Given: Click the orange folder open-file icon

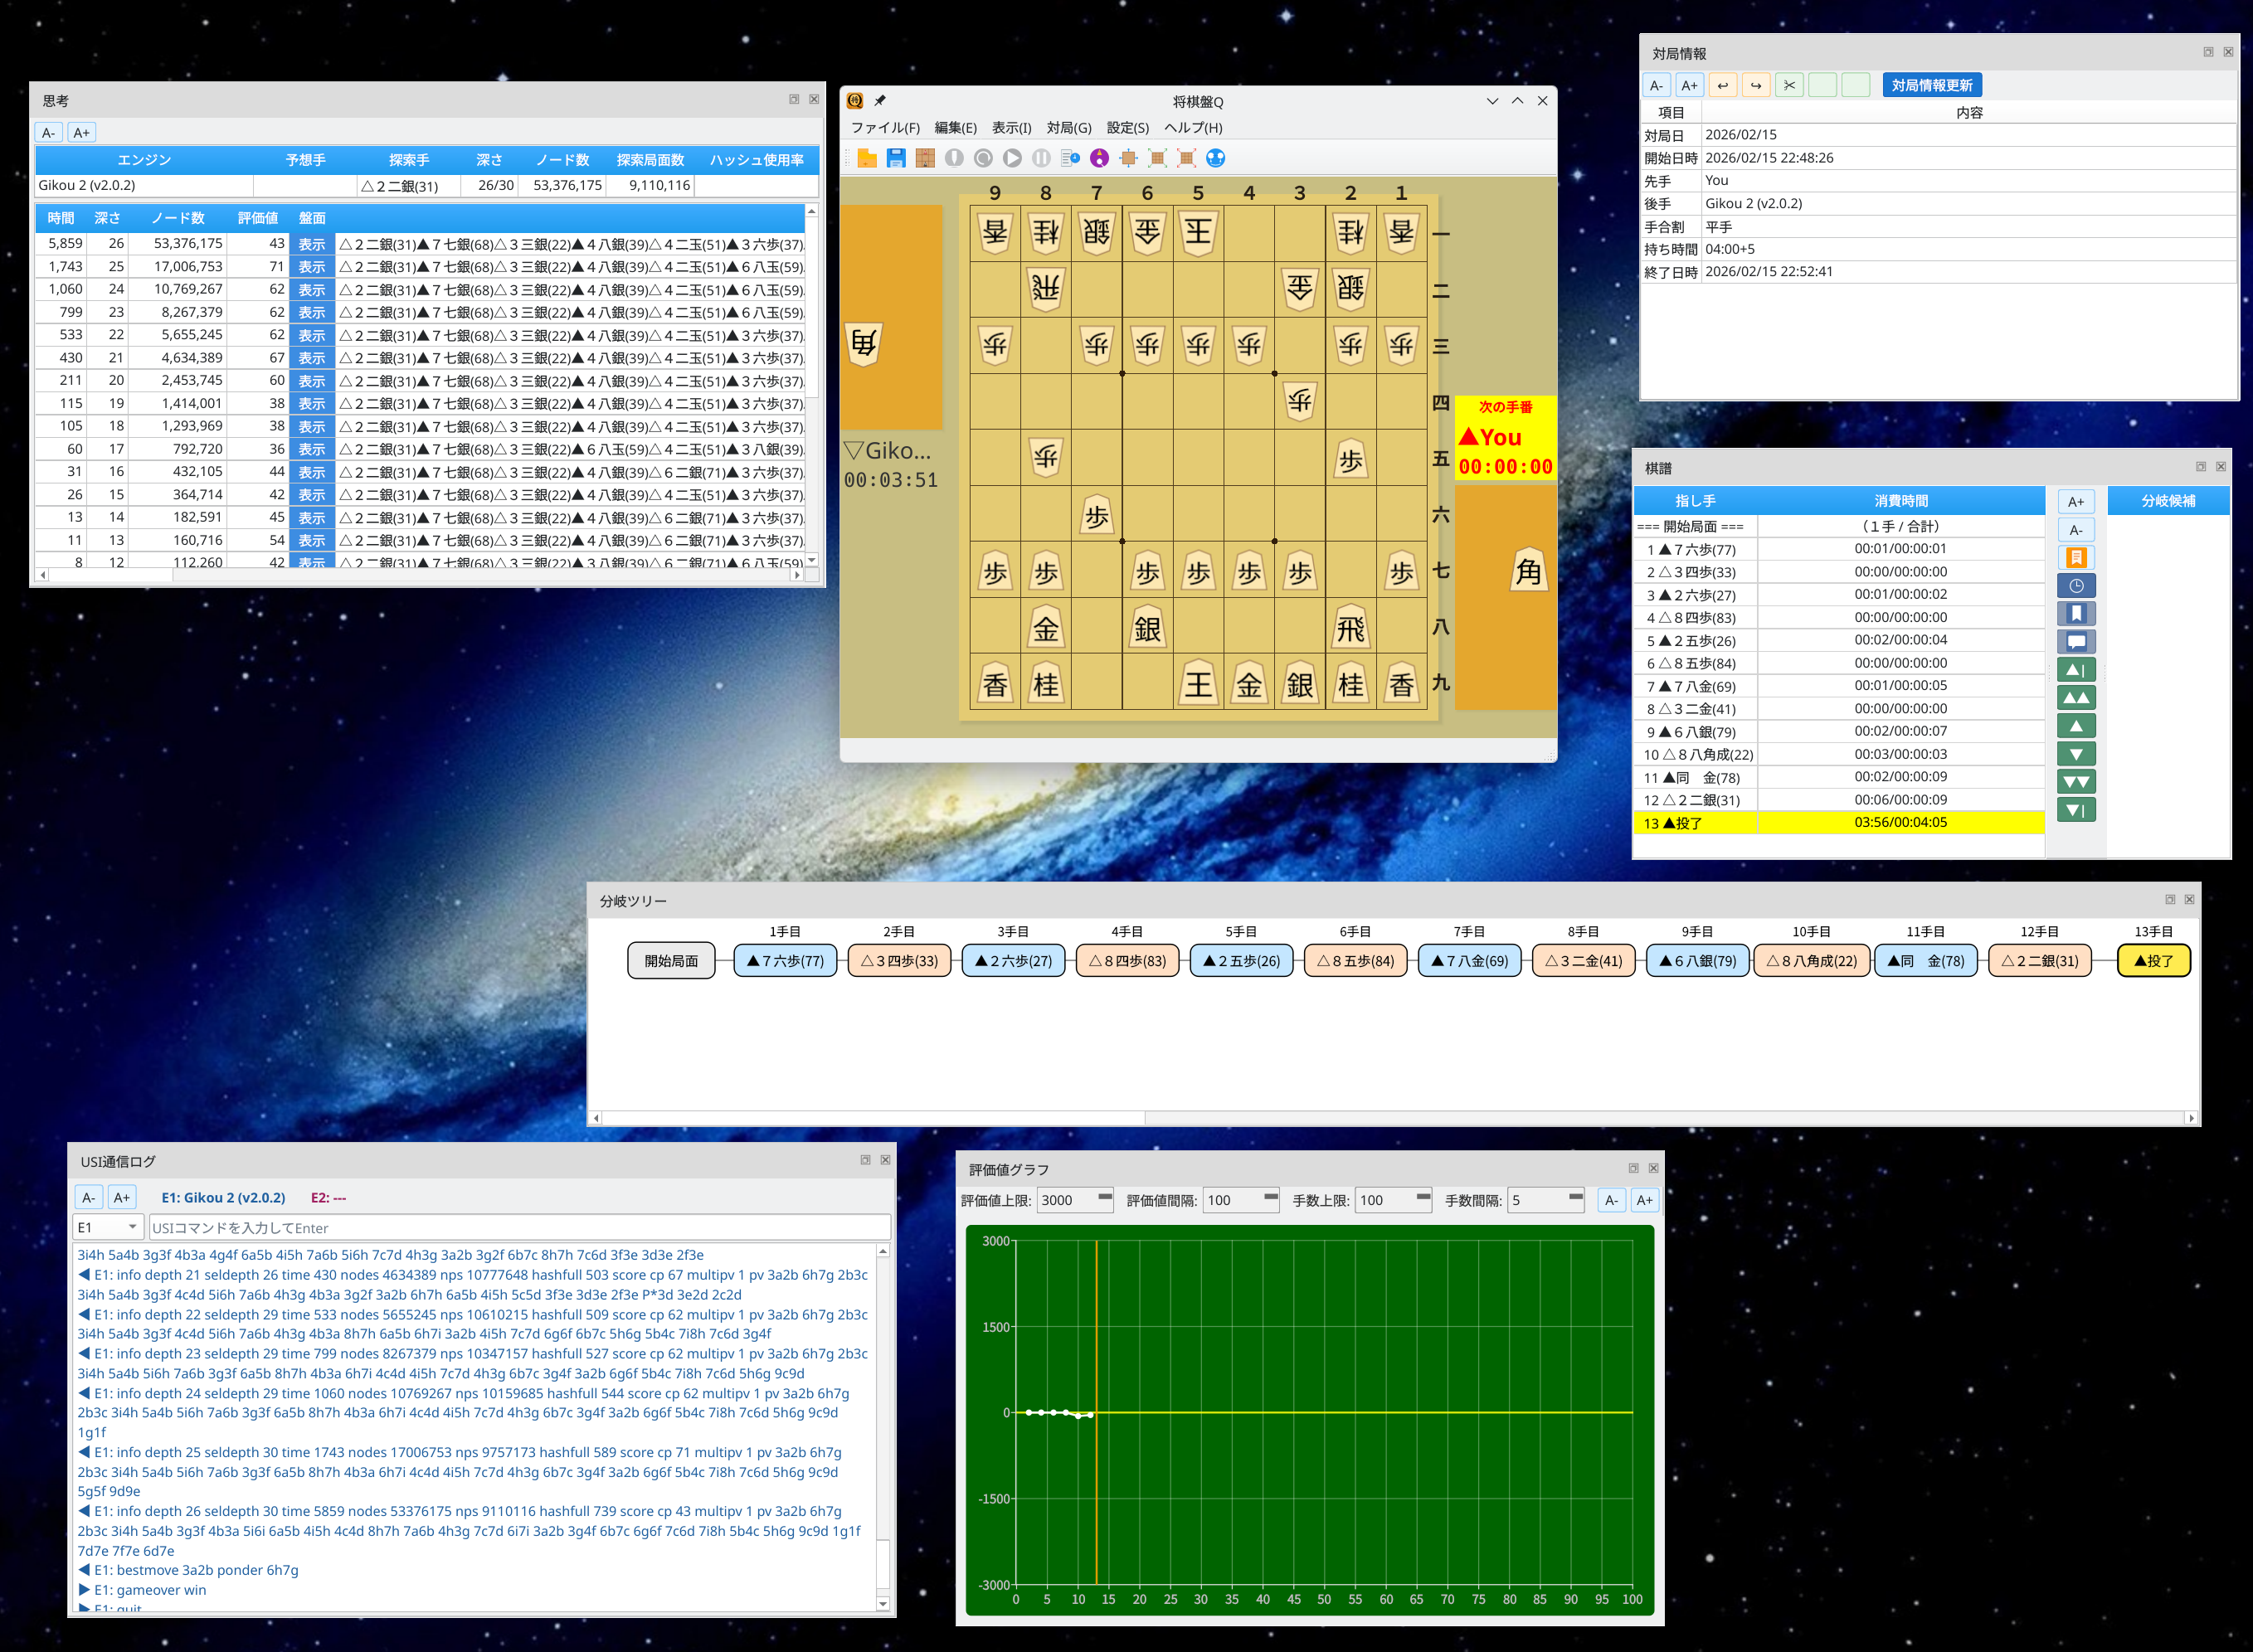Looking at the screenshot, I should click(x=867, y=158).
